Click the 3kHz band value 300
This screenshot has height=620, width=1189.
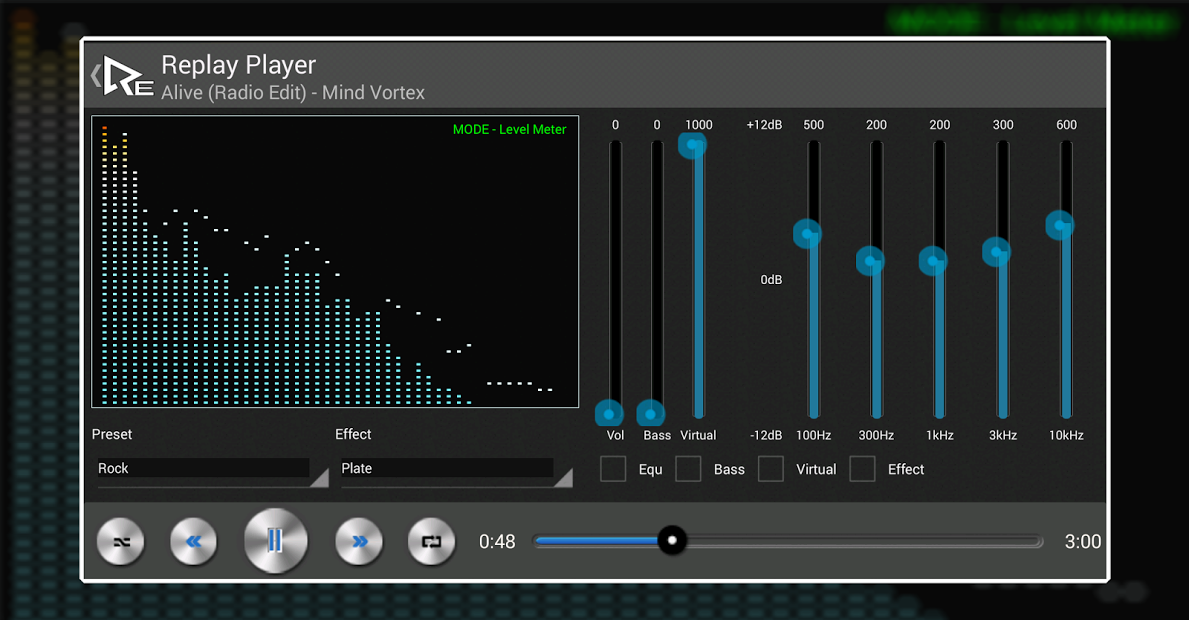pyautogui.click(x=1003, y=125)
